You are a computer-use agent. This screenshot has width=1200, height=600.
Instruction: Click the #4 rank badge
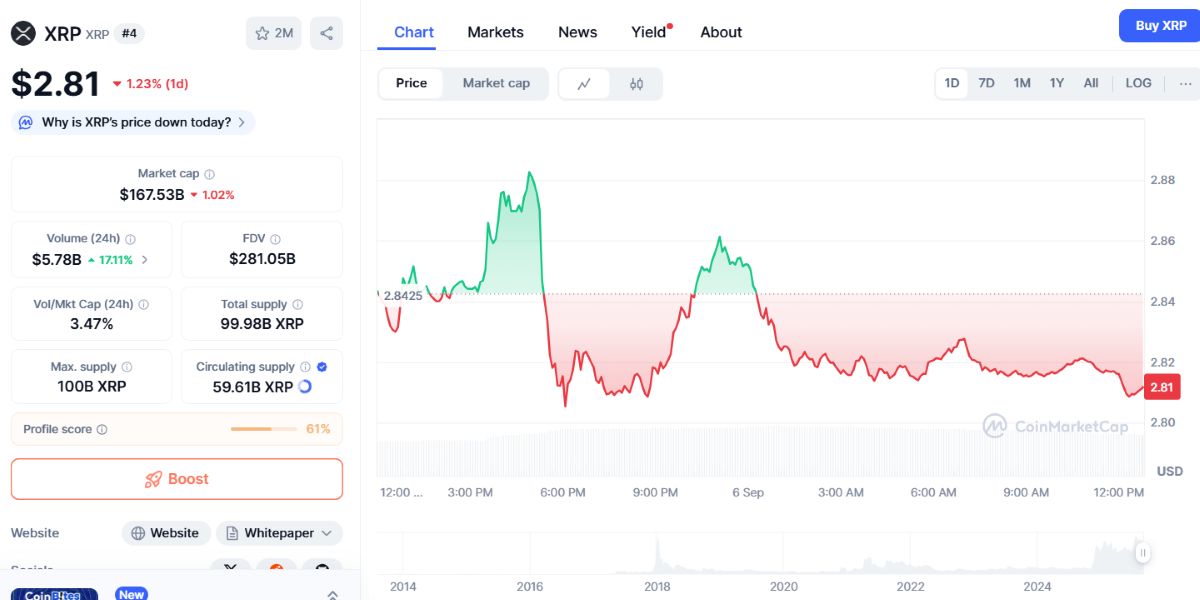tap(129, 34)
